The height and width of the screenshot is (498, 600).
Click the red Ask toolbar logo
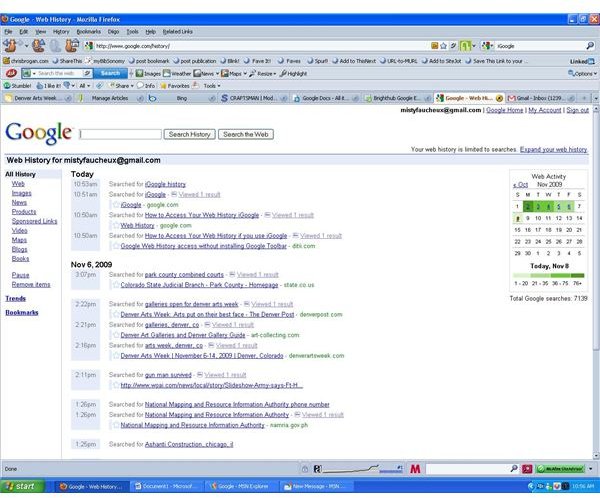click(11, 73)
